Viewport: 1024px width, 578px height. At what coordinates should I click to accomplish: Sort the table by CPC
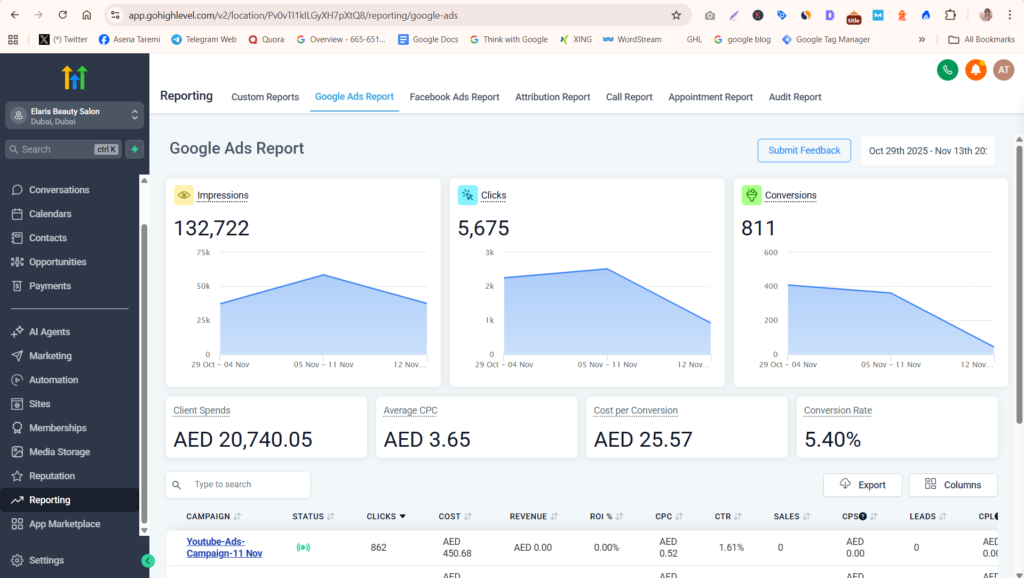coord(669,517)
